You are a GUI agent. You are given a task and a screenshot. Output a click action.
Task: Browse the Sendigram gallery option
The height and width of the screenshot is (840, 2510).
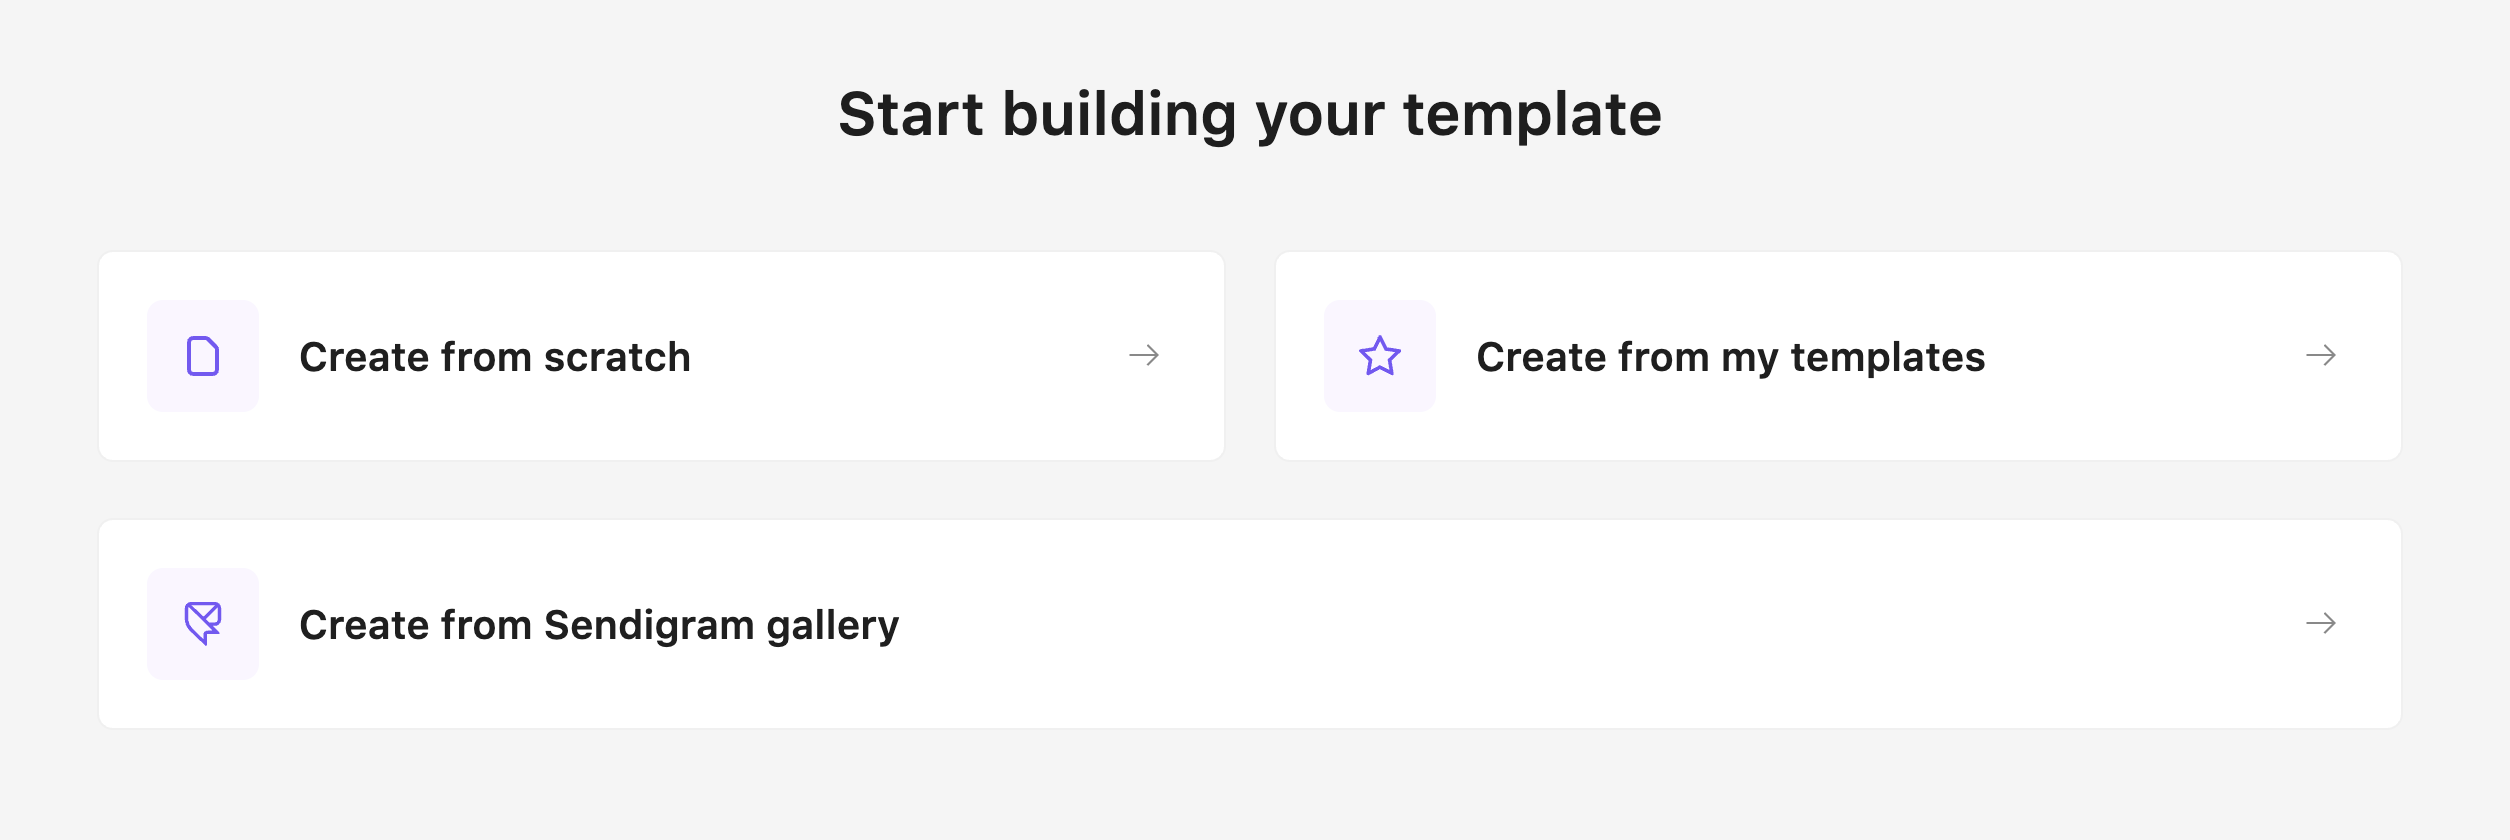(x=1250, y=624)
